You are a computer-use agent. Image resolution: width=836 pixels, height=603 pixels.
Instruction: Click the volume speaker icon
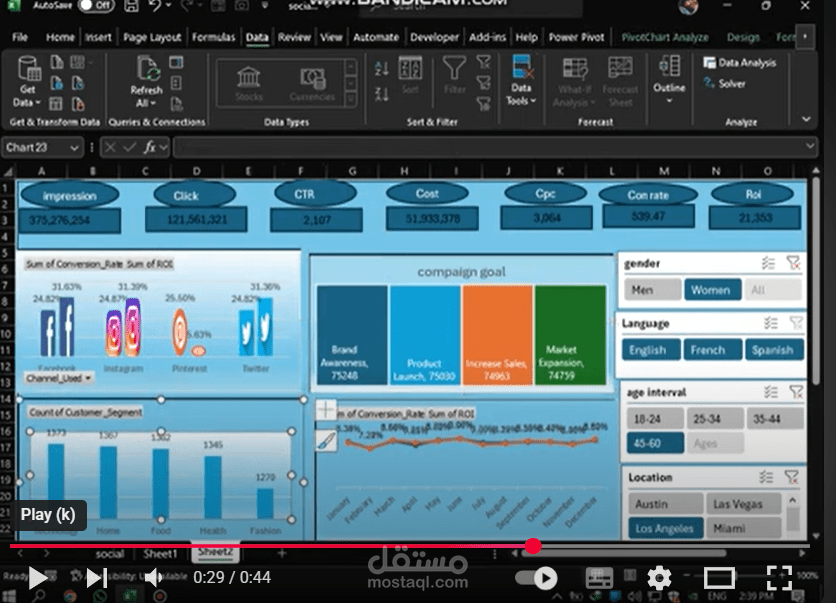pyautogui.click(x=154, y=577)
